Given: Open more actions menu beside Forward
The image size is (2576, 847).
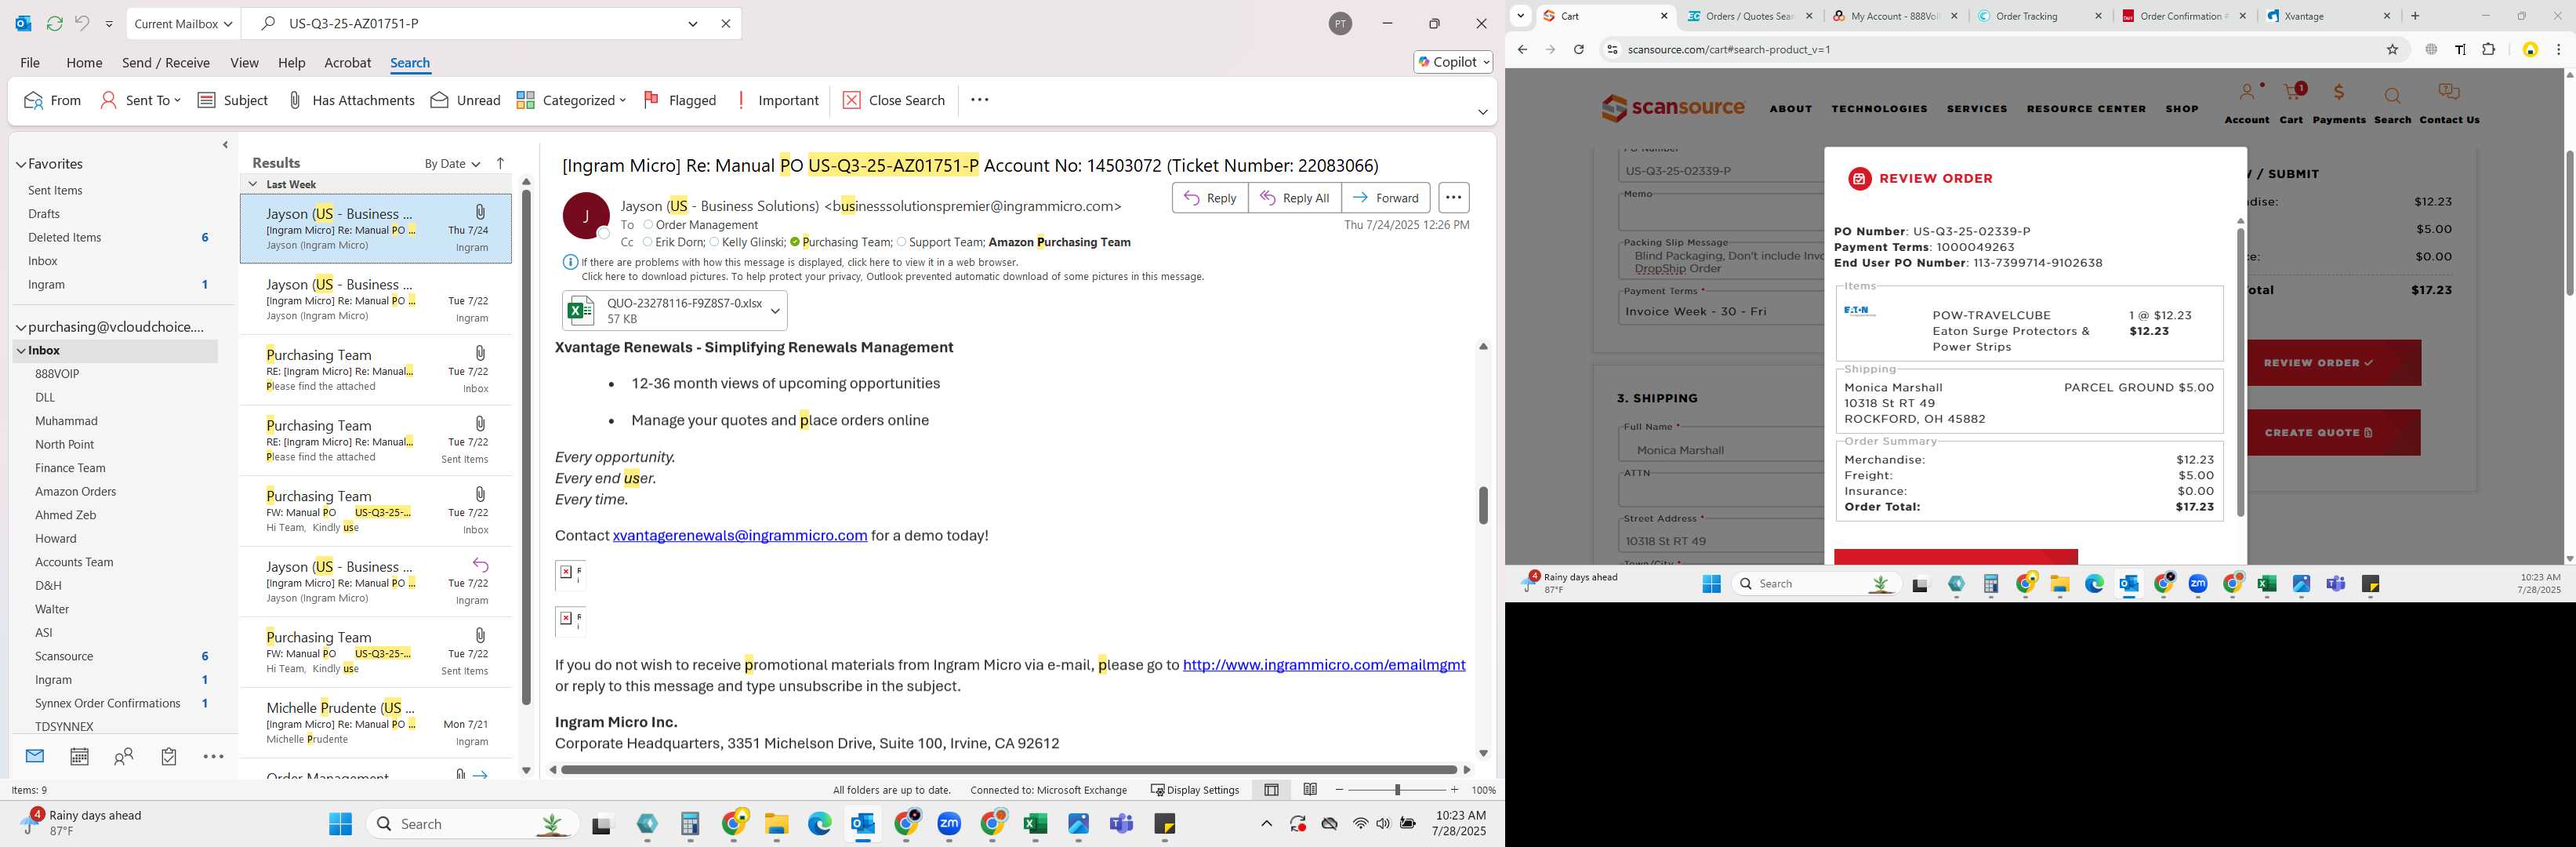Looking at the screenshot, I should (1453, 198).
